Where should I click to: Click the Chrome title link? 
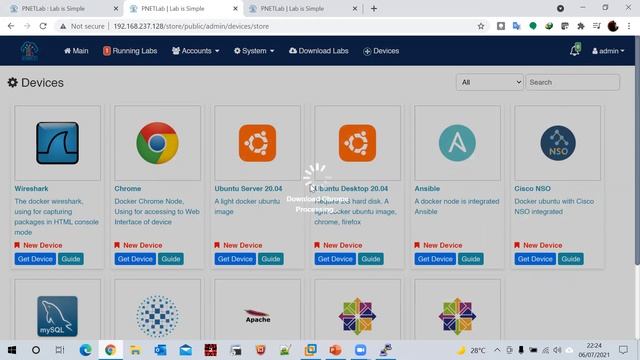(x=128, y=189)
